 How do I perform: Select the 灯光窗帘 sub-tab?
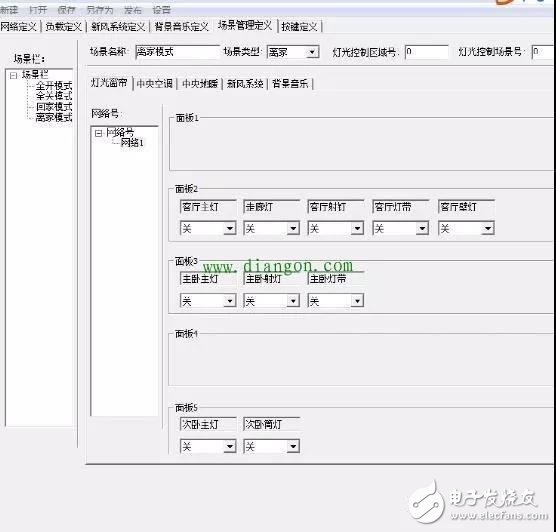(x=109, y=83)
